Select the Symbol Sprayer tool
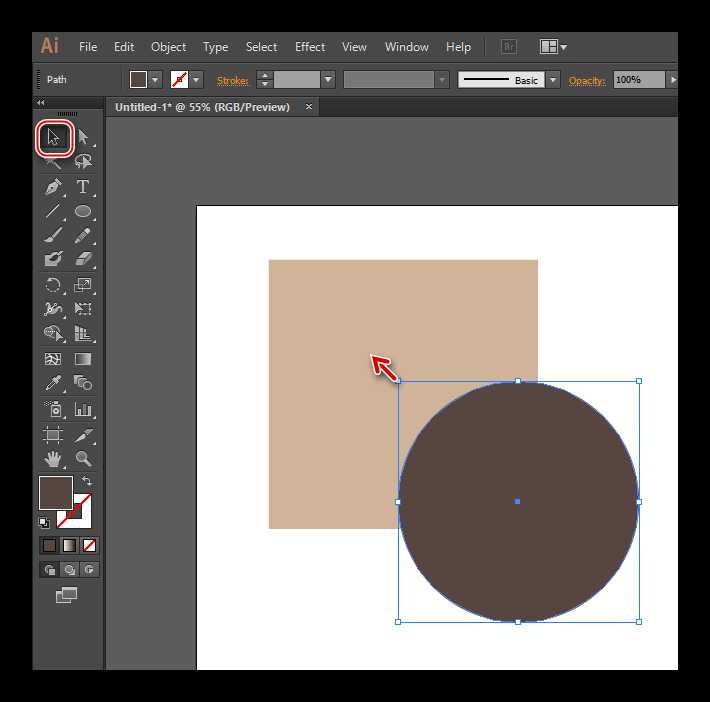This screenshot has height=702, width=710. point(53,409)
